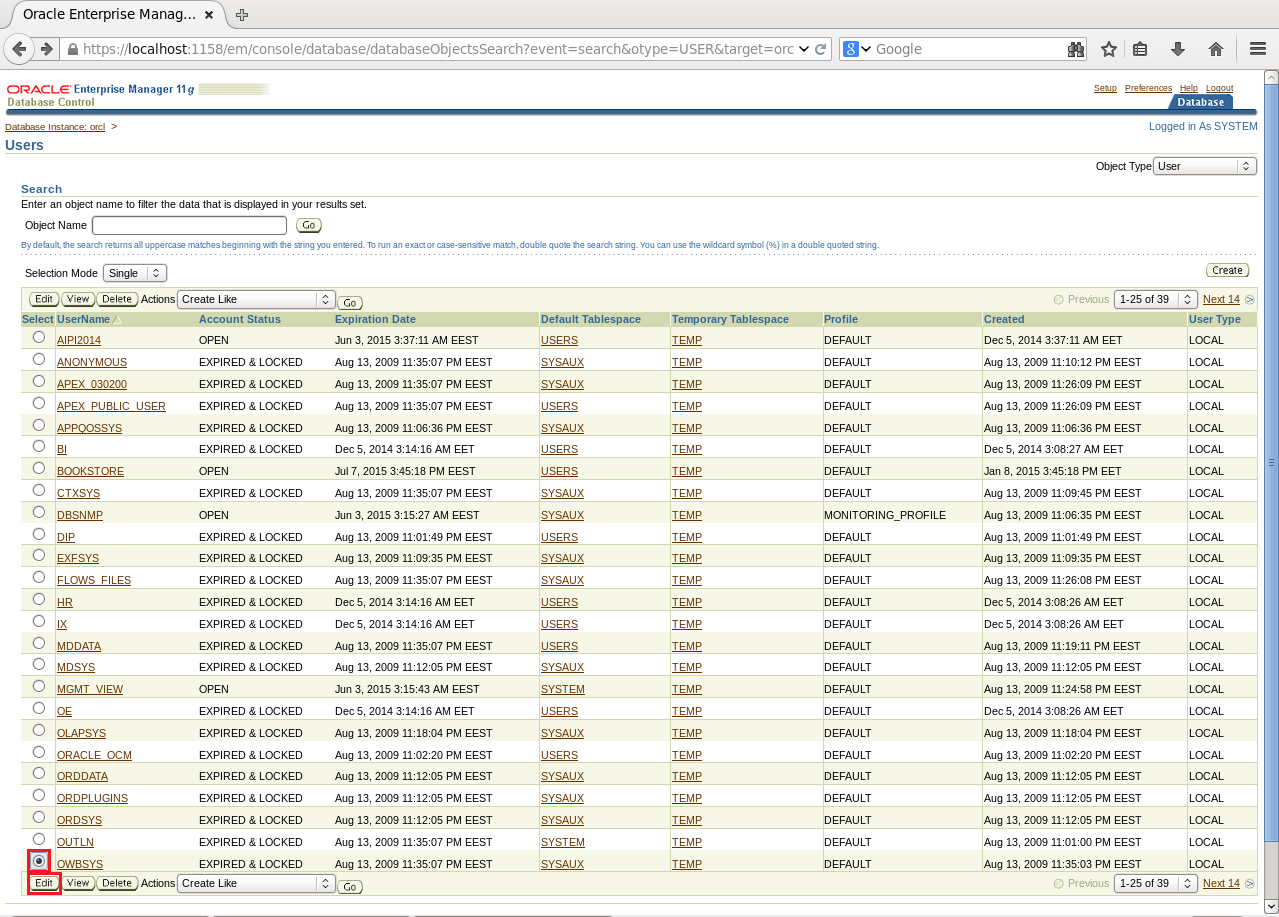This screenshot has height=917, width=1279.
Task: Click the padlock site identity icon
Action: [72, 49]
